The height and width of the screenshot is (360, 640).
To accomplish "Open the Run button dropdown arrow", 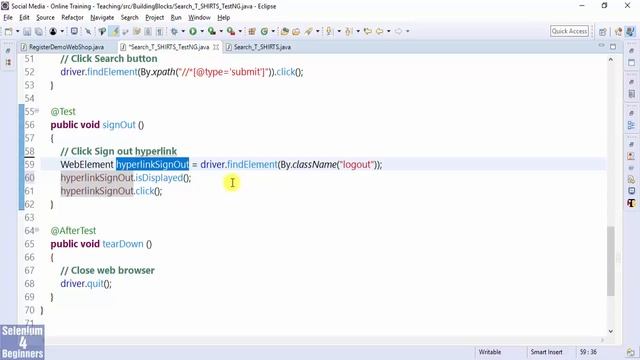I will (202, 31).
